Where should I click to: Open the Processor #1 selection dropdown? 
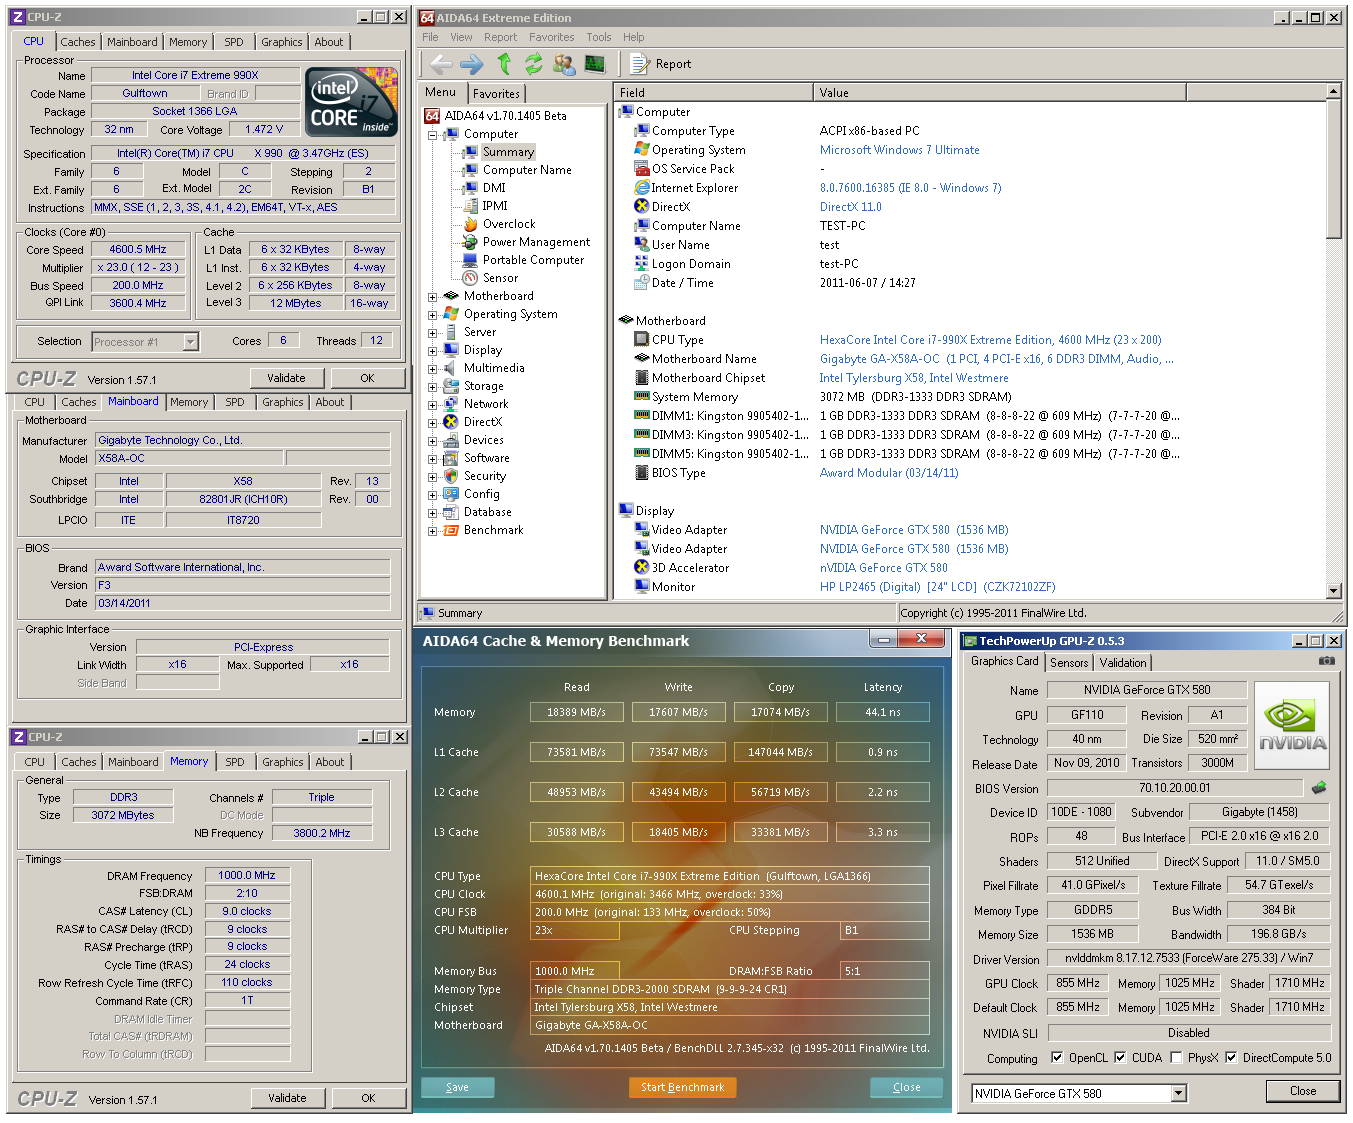[x=190, y=342]
